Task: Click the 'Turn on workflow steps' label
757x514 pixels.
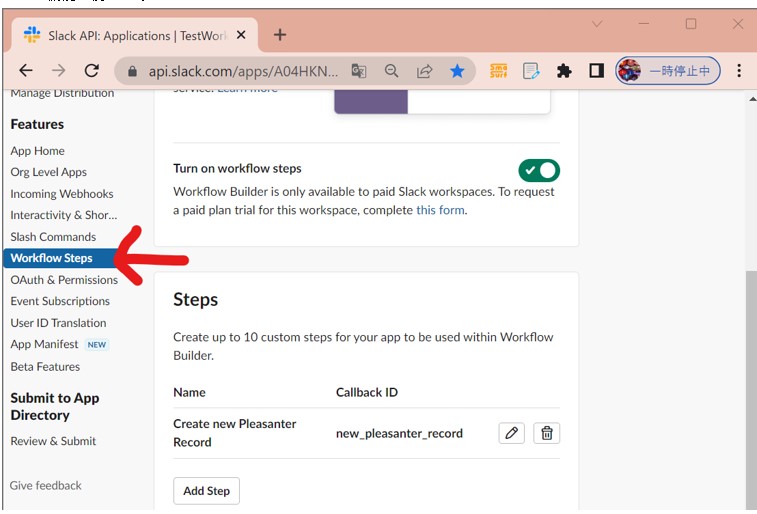Action: pyautogui.click(x=237, y=168)
